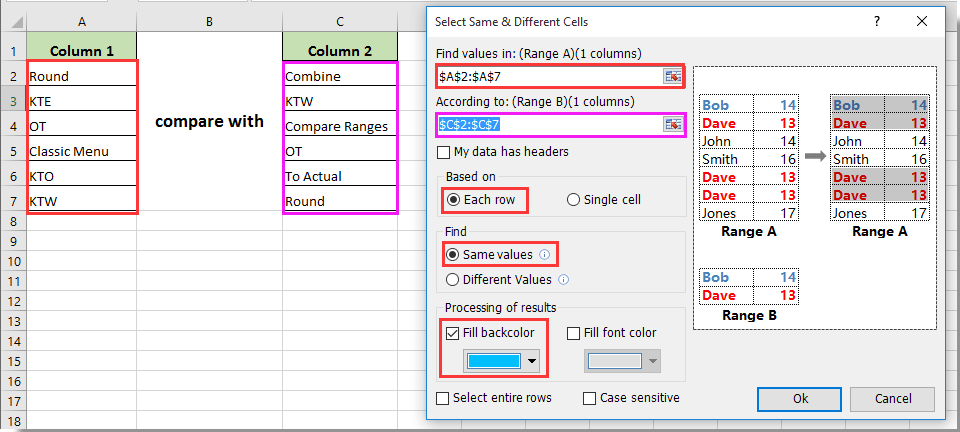Click the blue backcolor swatch

click(495, 361)
